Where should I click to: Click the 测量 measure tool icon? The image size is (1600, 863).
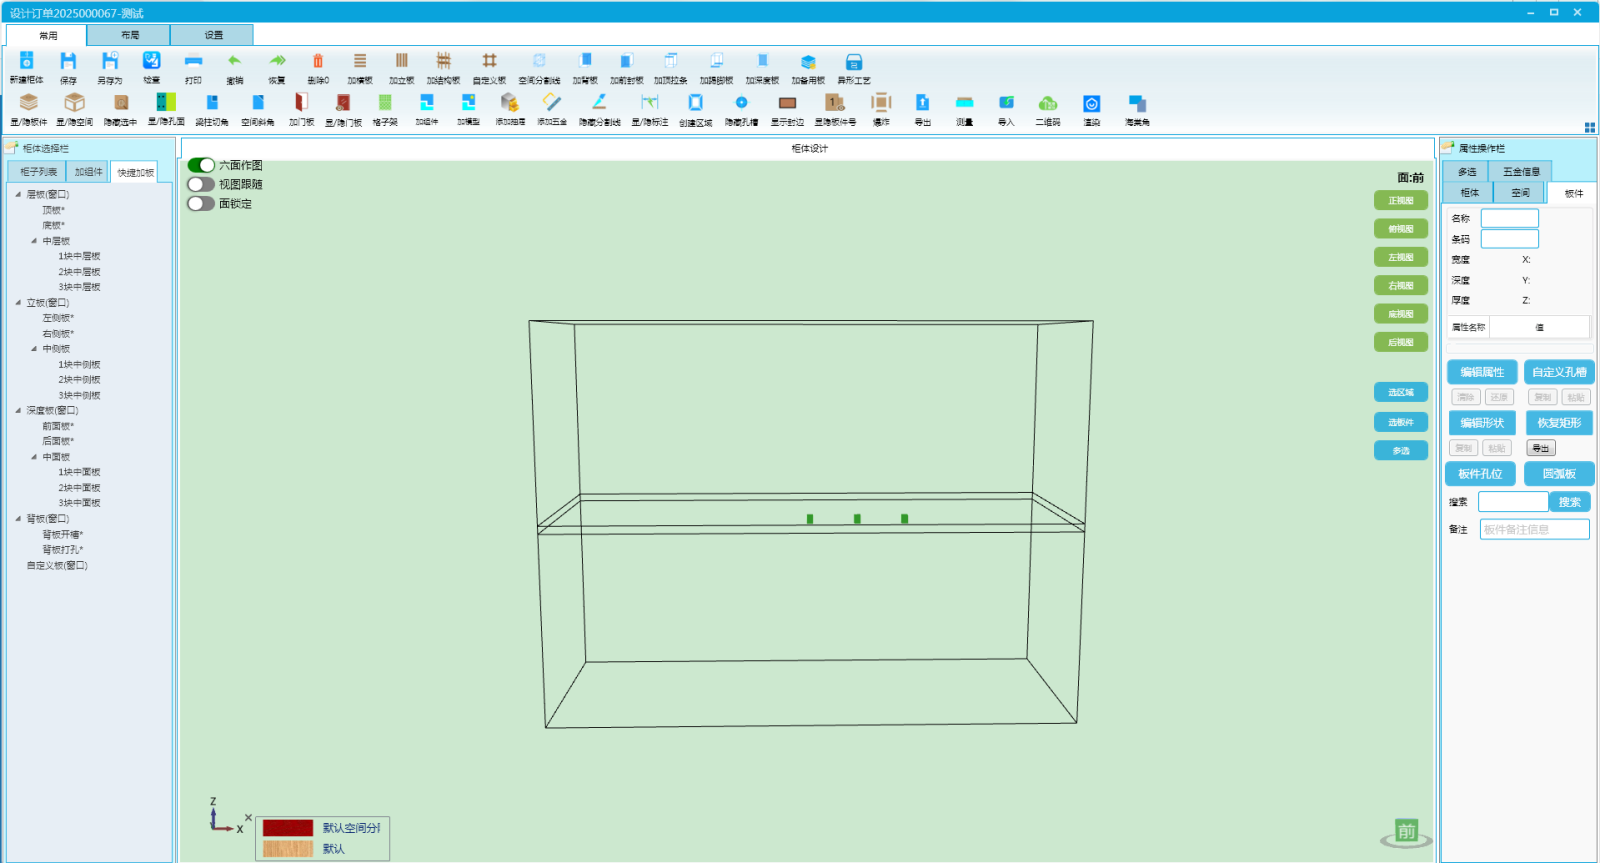[x=964, y=103]
